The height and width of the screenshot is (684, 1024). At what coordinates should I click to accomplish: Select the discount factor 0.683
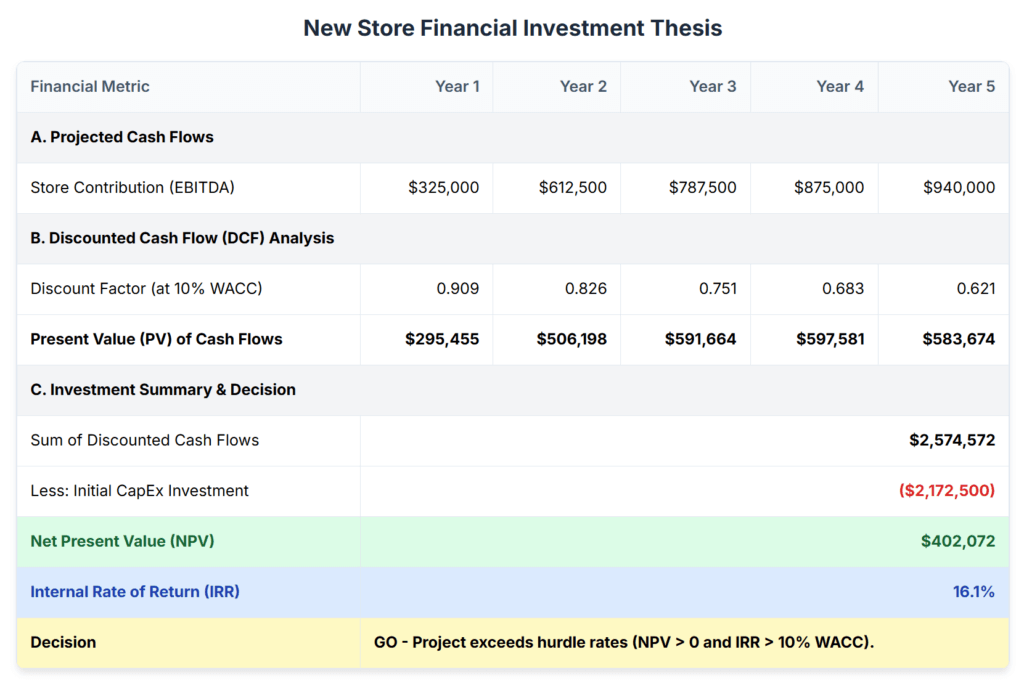(x=843, y=288)
